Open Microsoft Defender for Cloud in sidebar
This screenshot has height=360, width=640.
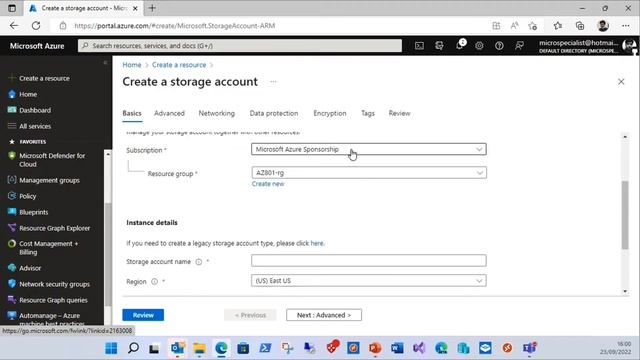pos(52,160)
